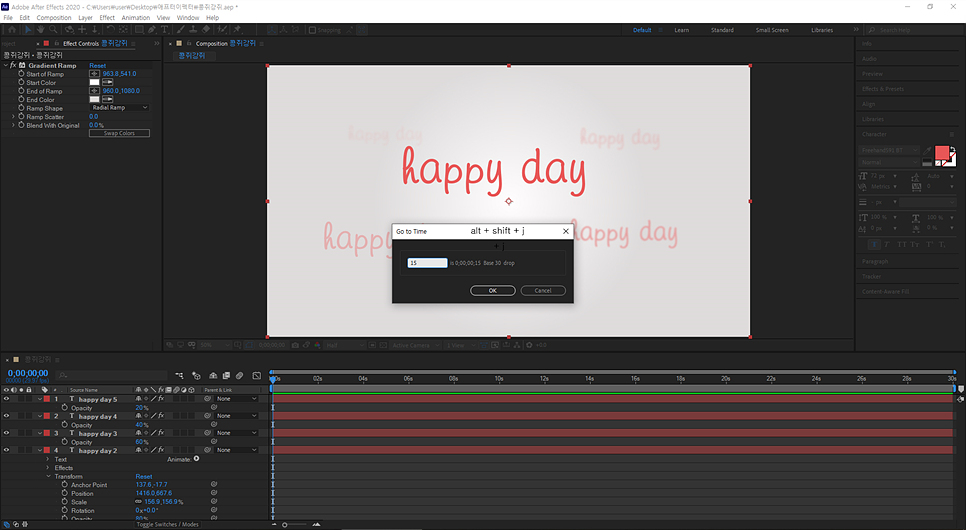Image resolution: width=966 pixels, height=530 pixels.
Task: Select the Clone Stamp tool
Action: (x=193, y=30)
